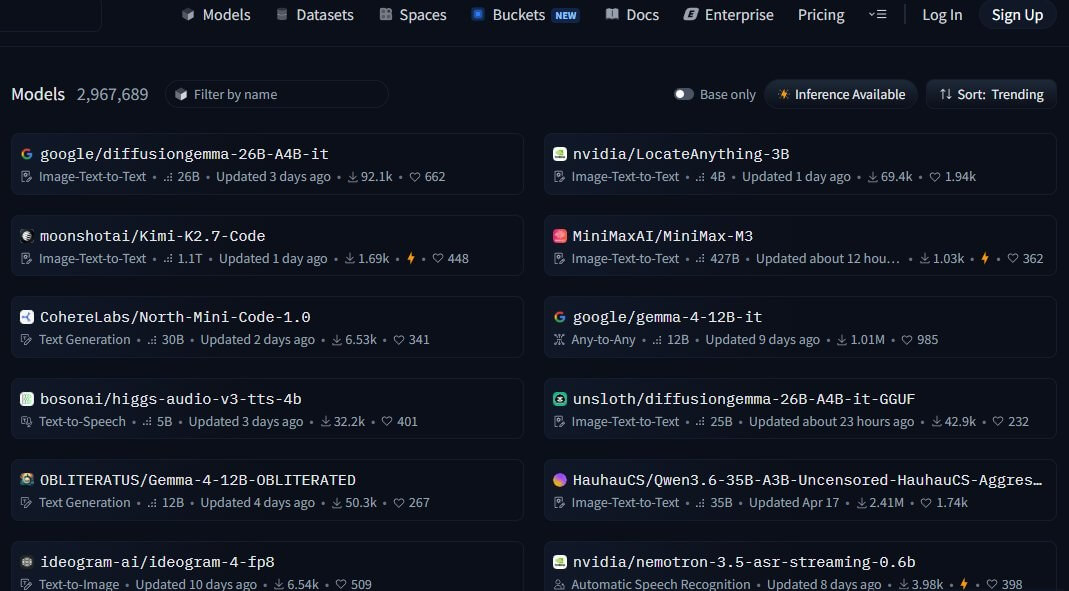Open CohereLabs/North-Mini-Code-1.0 model
Screen dimensions: 1069x591
pos(267,327)
